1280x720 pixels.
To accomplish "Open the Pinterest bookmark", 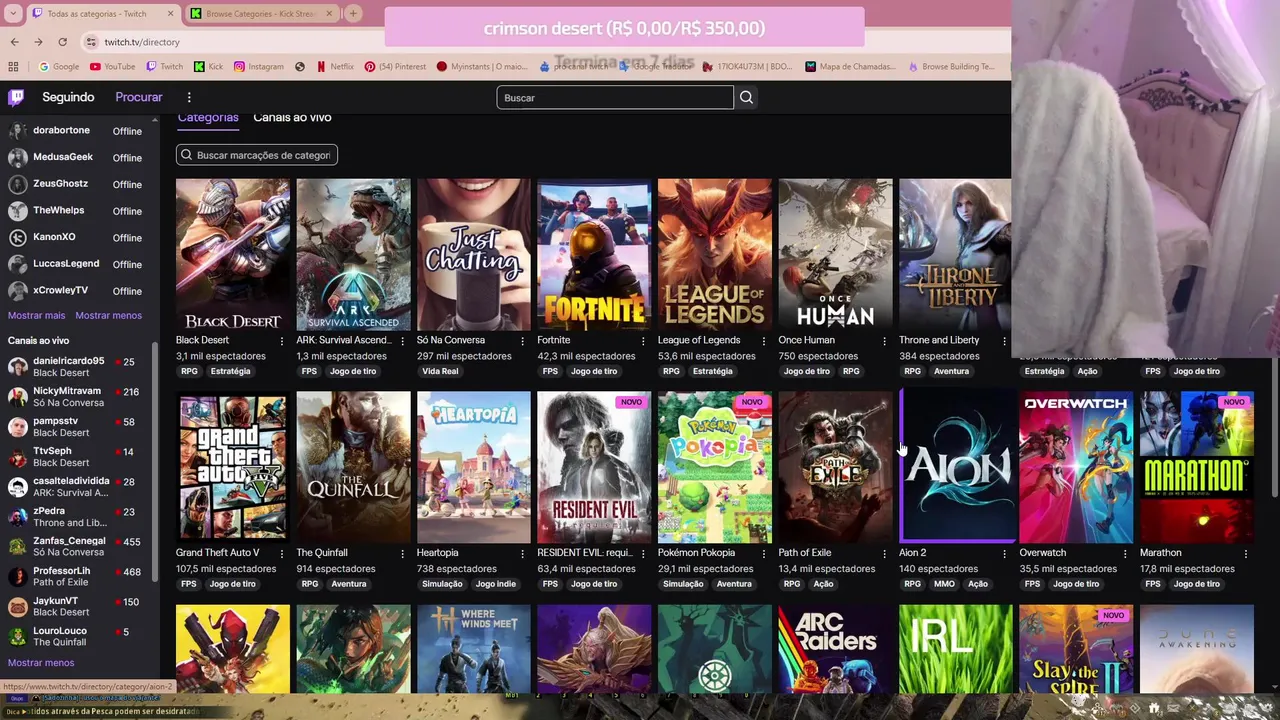I will pyautogui.click(x=395, y=67).
